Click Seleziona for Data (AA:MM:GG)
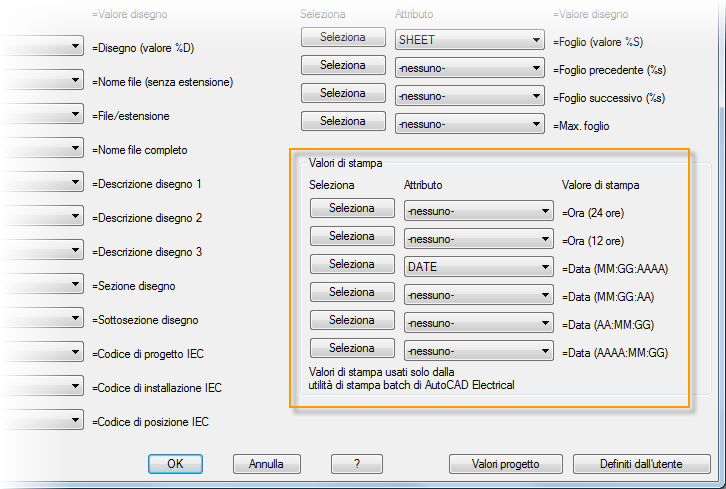The height and width of the screenshot is (489, 726). 352,321
